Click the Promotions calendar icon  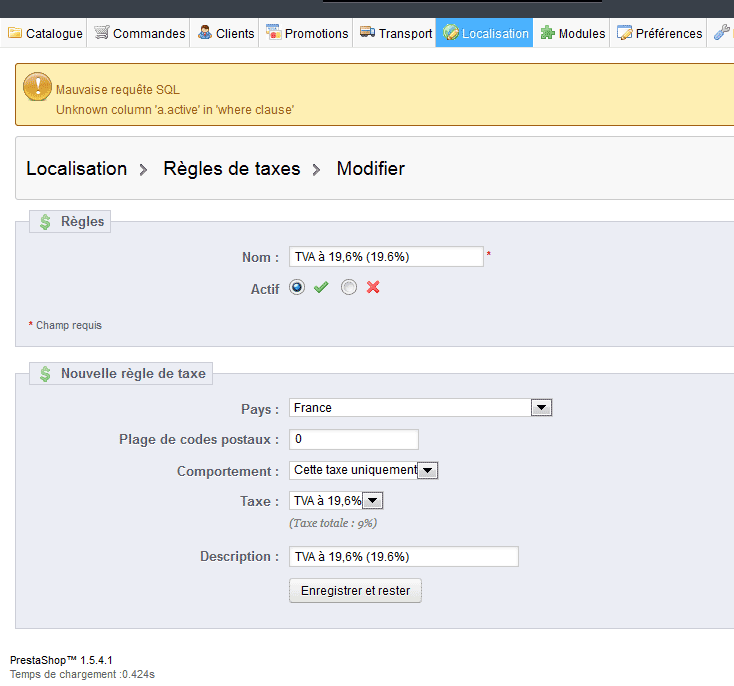pos(273,32)
